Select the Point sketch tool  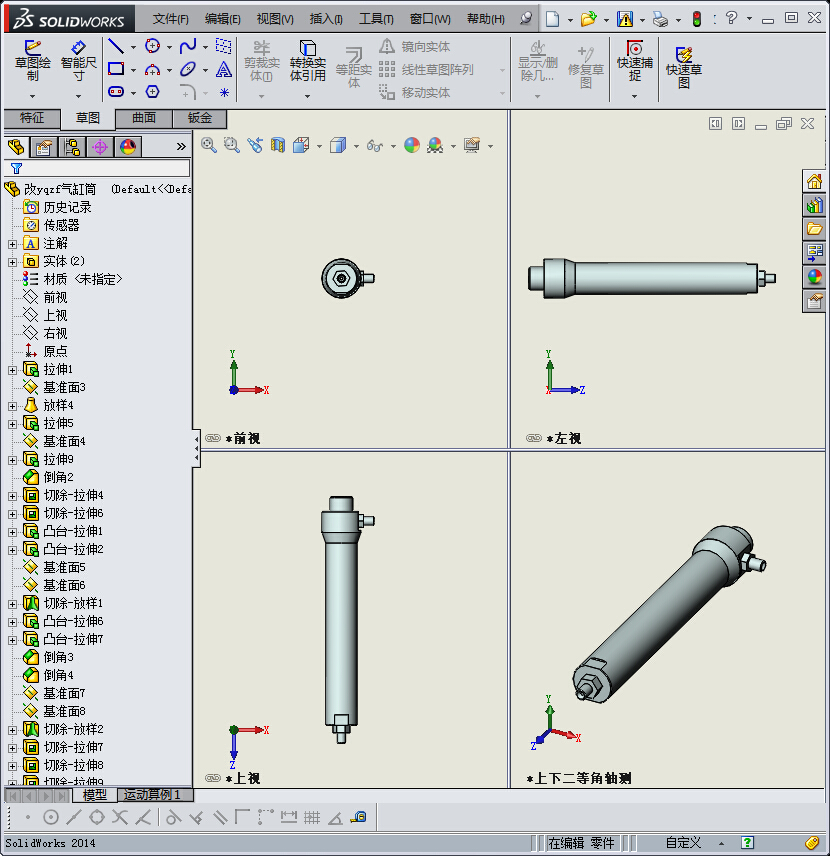coord(224,92)
